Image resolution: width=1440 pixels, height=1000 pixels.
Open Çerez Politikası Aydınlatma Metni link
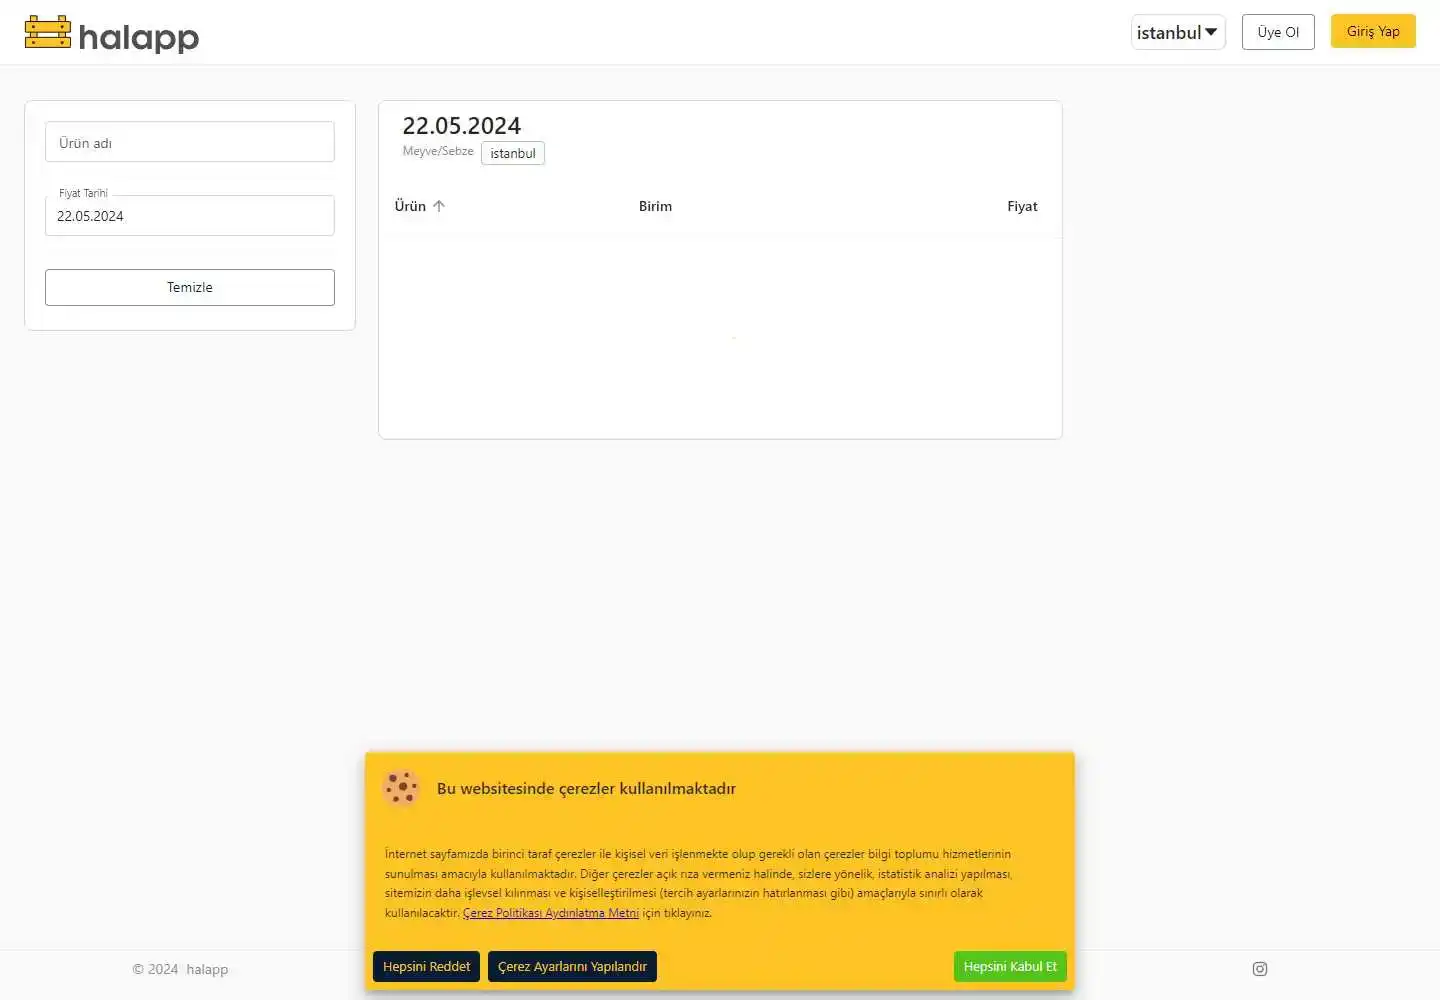pyautogui.click(x=551, y=913)
